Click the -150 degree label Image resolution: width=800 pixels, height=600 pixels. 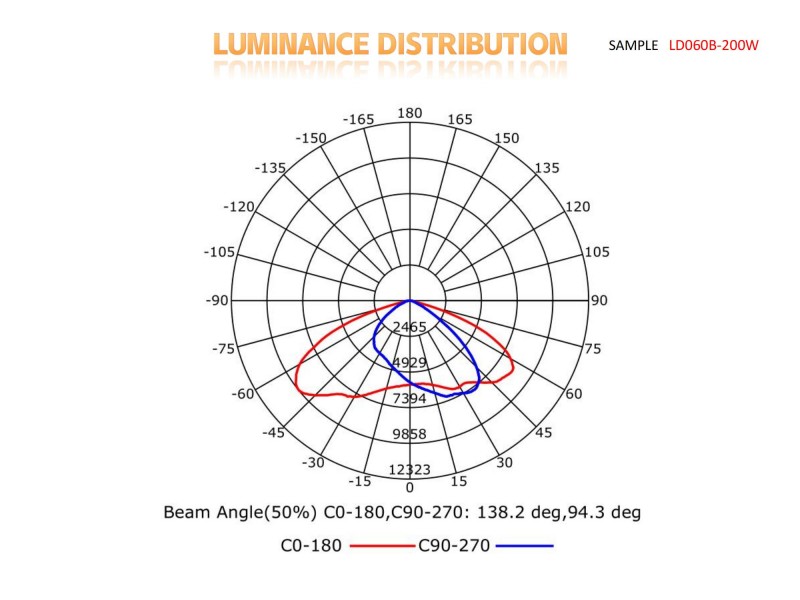[311, 138]
